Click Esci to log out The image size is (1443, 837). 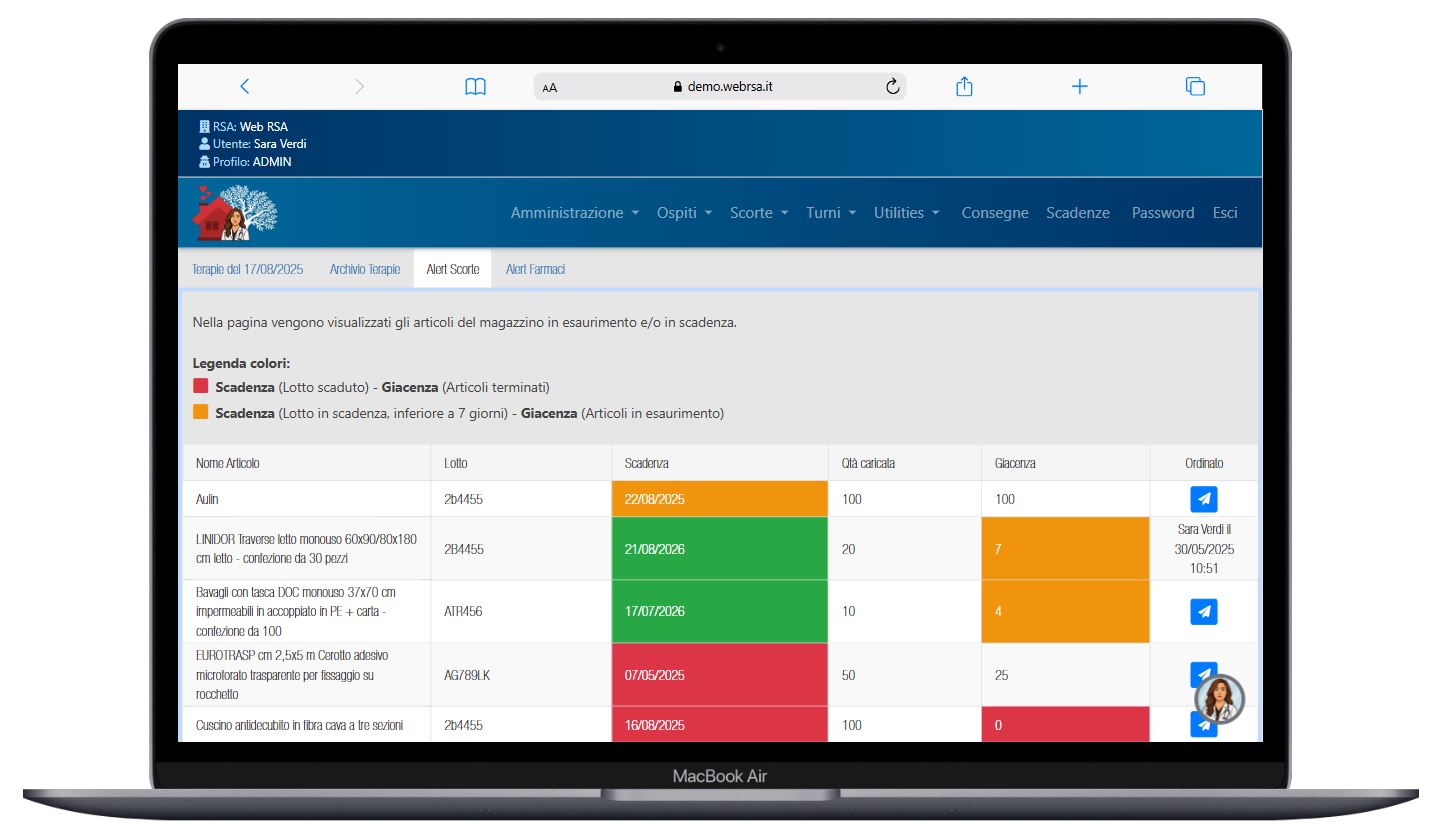point(1225,213)
